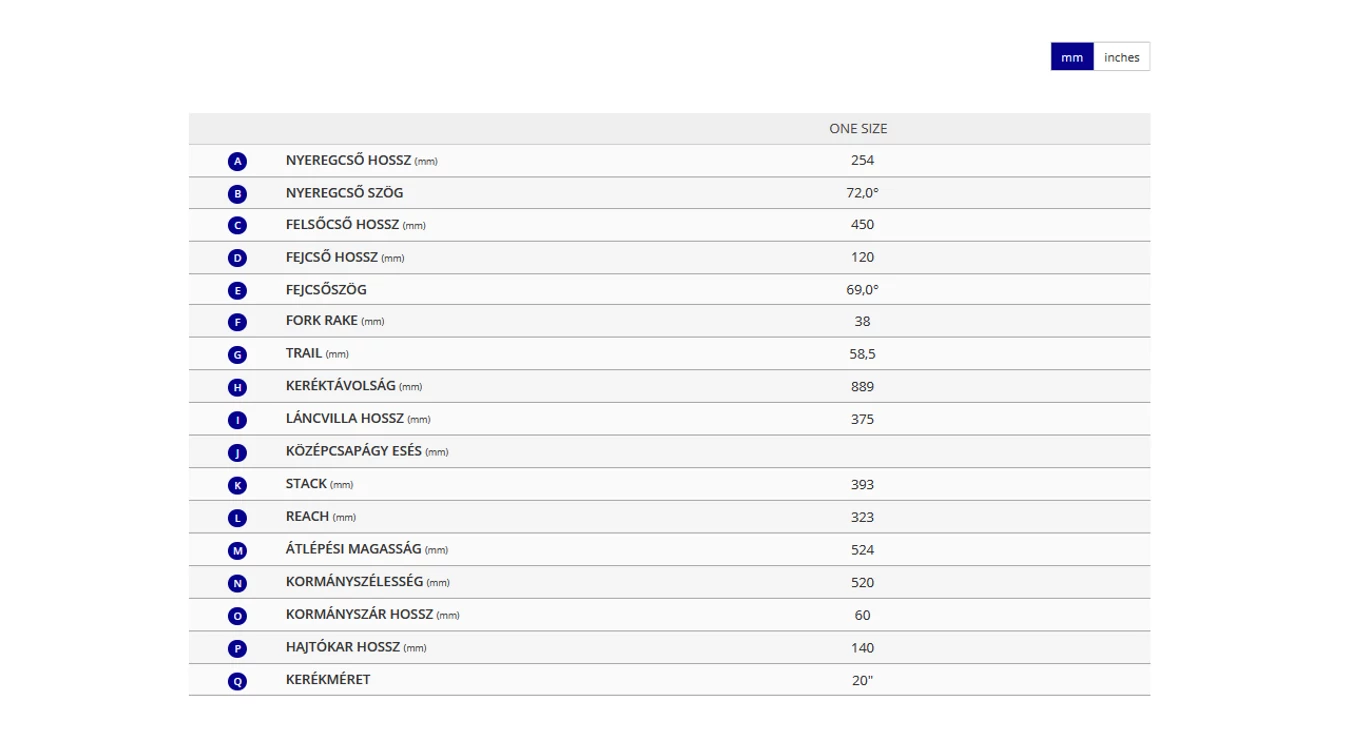Screen dimensions: 1350x750
Task: Select the seat tube angle value 72,0°
Action: click(x=862, y=192)
